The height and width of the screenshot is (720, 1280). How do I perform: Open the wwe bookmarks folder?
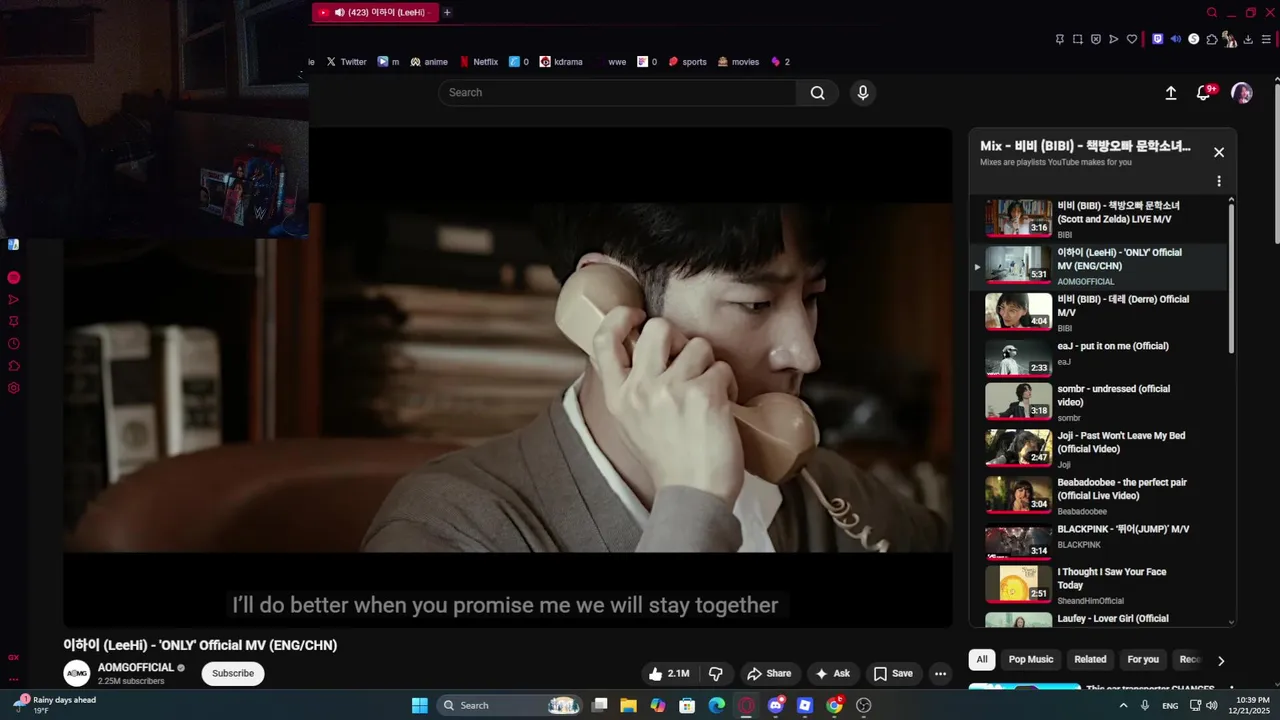tap(611, 62)
